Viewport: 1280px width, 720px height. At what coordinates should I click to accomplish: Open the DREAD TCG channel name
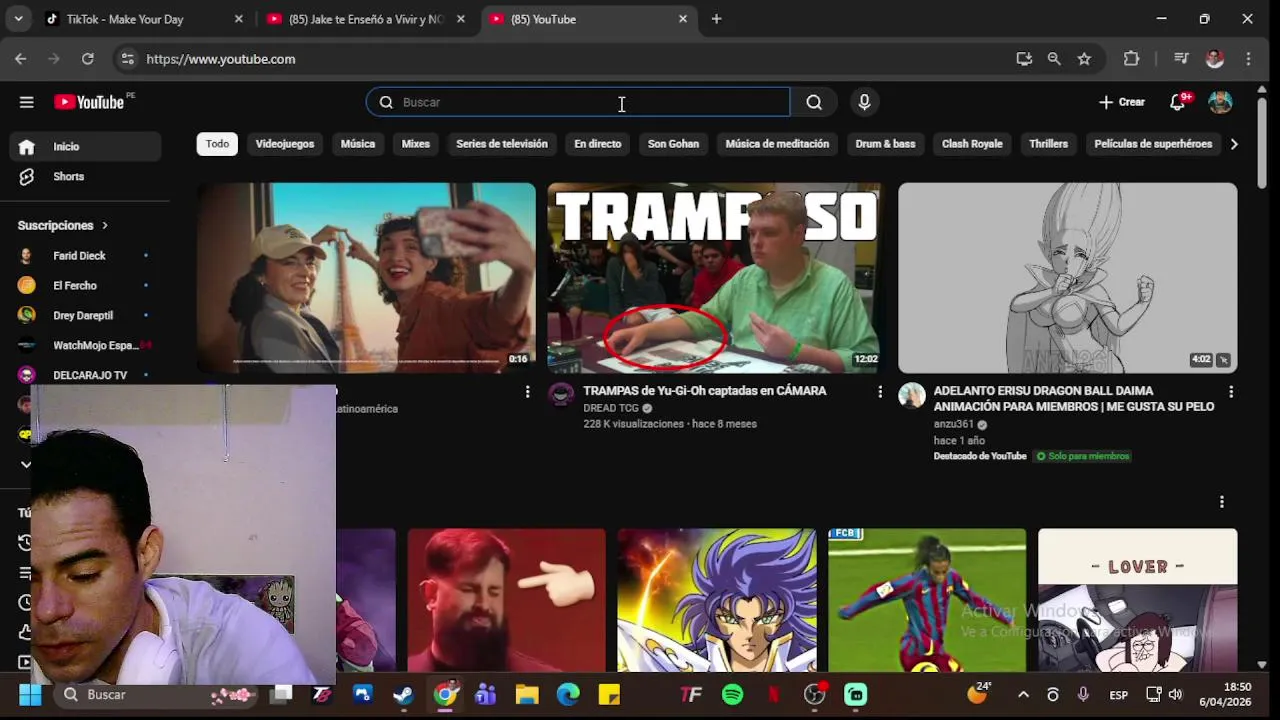611,408
